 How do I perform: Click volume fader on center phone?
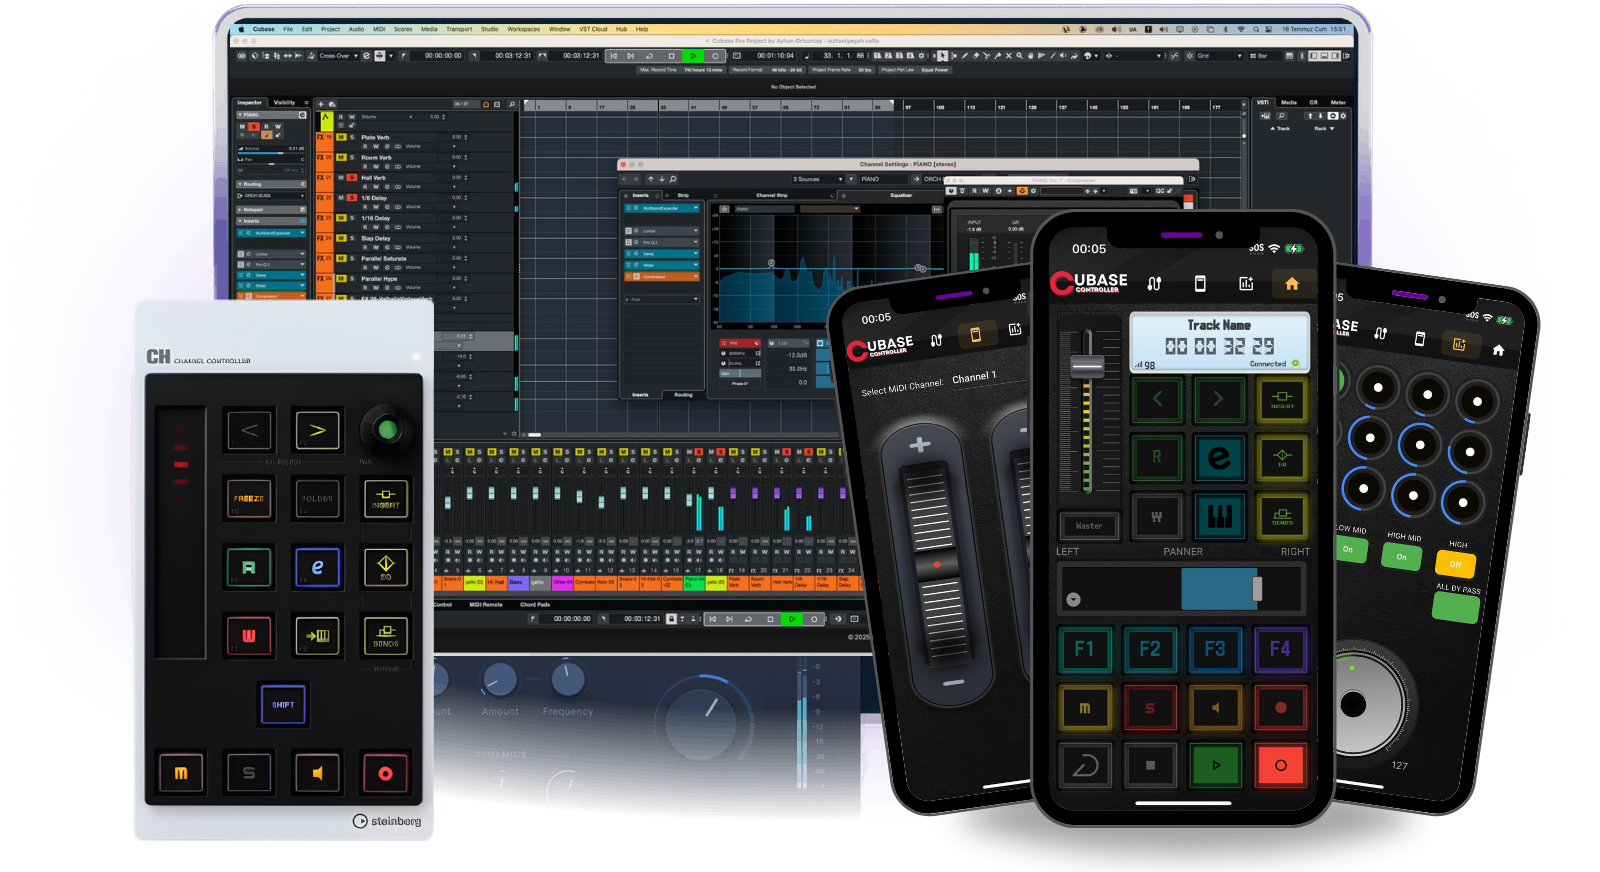[1087, 366]
